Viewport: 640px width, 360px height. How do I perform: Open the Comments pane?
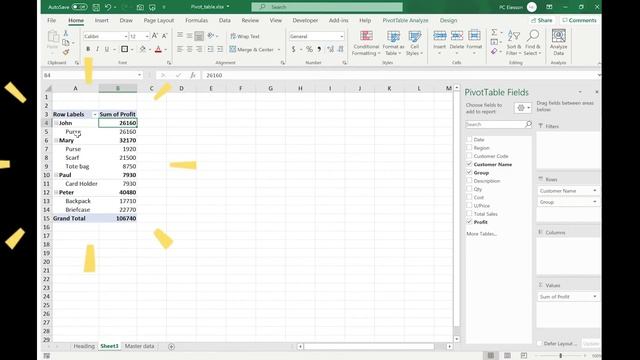pyautogui.click(x=579, y=20)
